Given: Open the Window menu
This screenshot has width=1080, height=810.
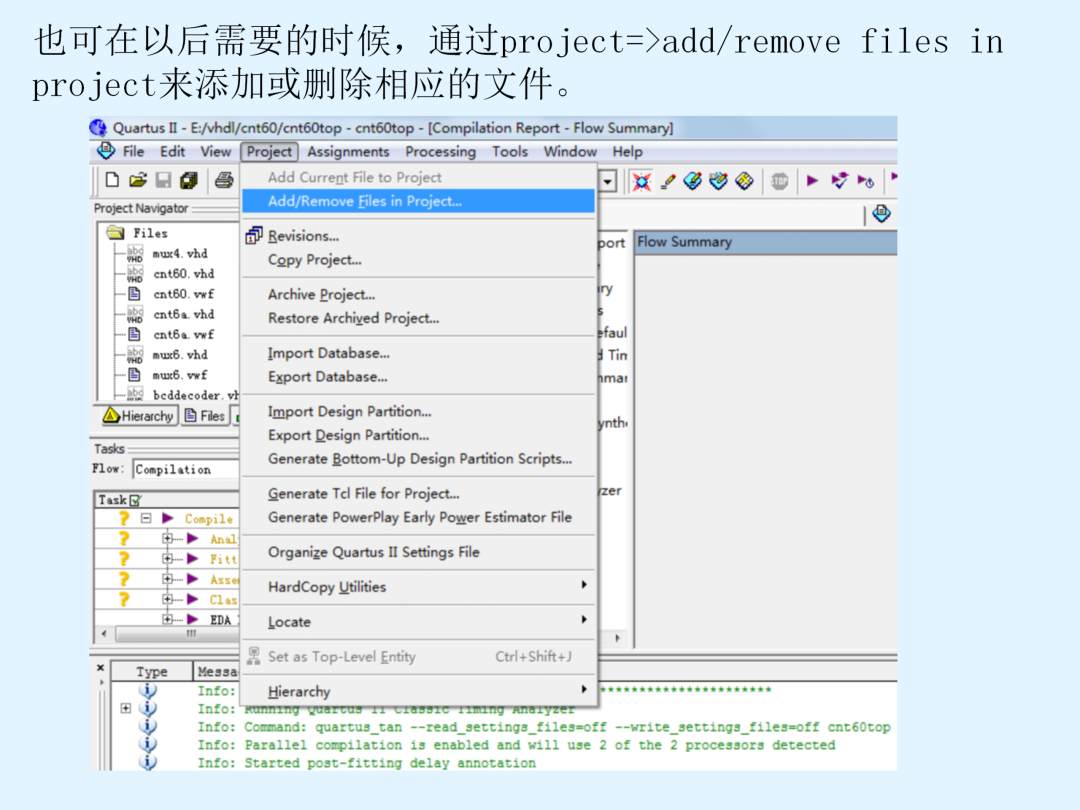Looking at the screenshot, I should coord(570,152).
